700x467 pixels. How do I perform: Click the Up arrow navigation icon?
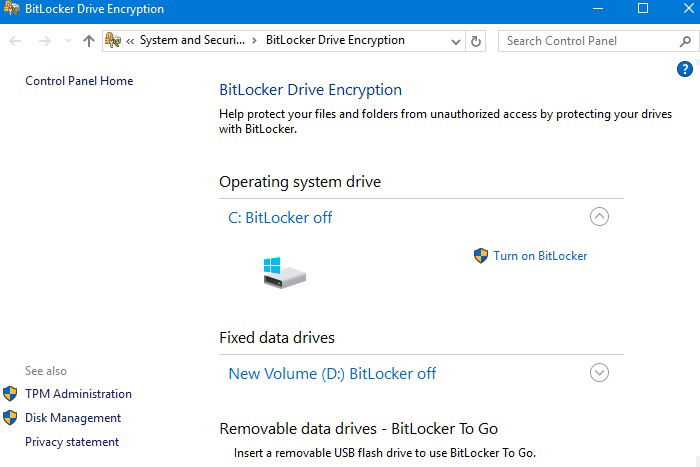[x=89, y=41]
